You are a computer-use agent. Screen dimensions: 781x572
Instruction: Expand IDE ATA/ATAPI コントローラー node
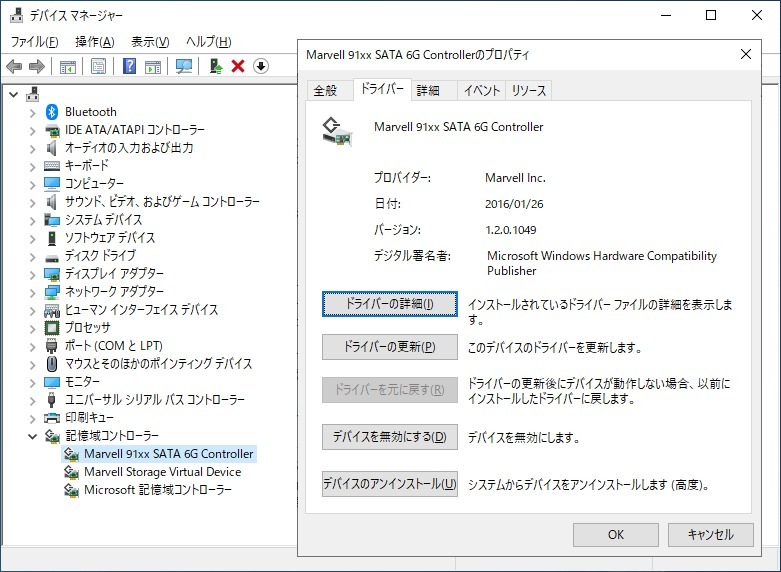tap(32, 131)
